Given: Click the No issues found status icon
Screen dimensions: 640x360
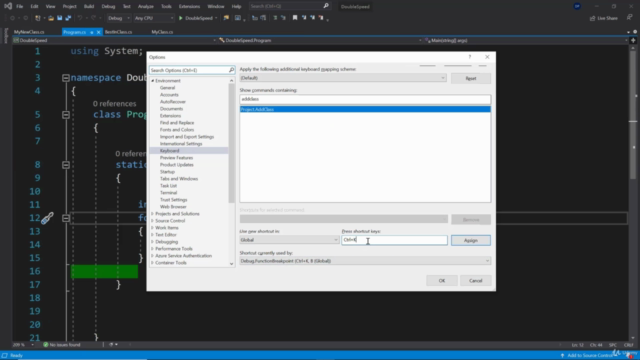Looking at the screenshot, I should tap(46, 345).
